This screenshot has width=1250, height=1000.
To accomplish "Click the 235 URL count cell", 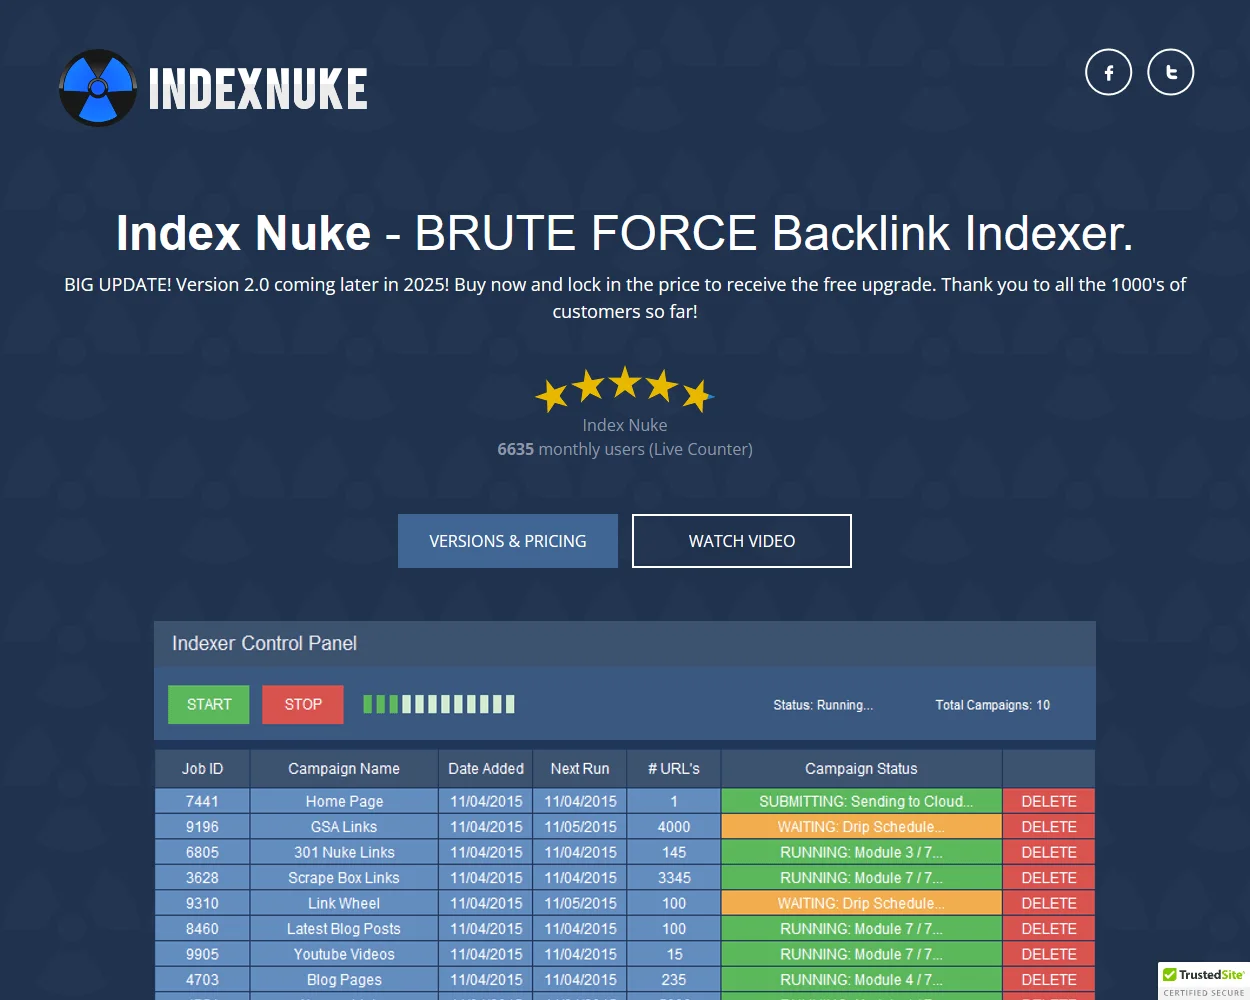I will 674,980.
